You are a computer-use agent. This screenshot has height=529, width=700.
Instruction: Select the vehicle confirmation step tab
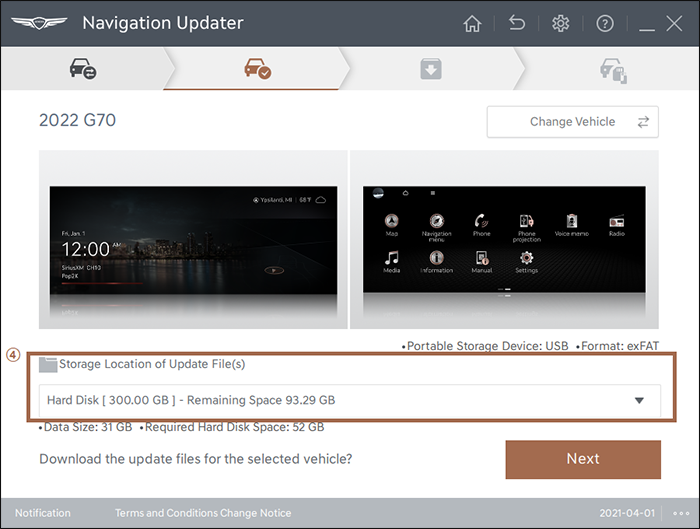257,69
